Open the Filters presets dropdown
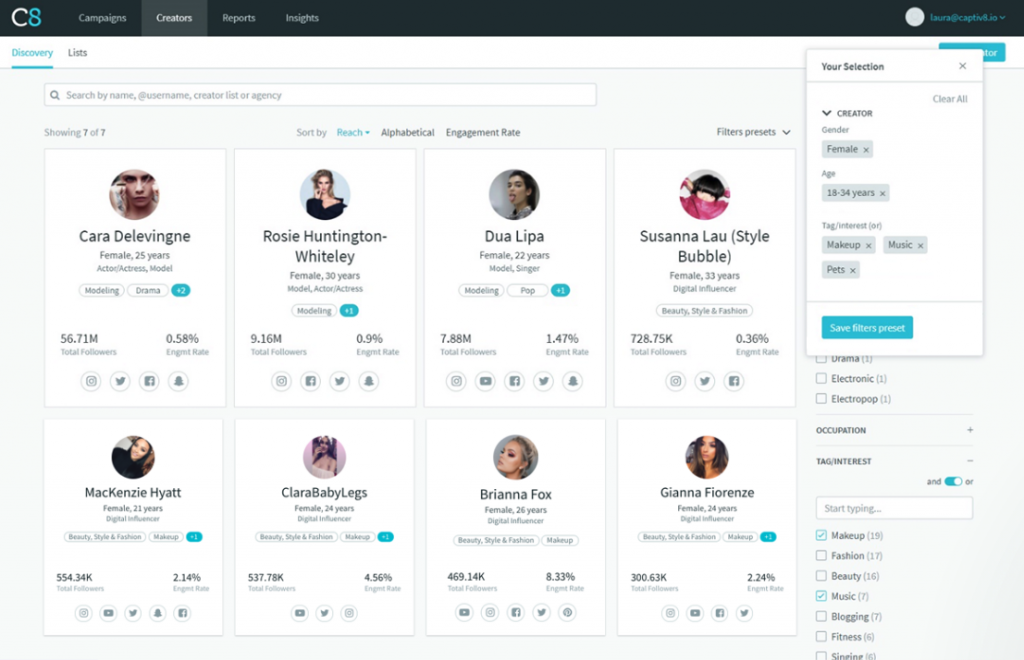Viewport: 1024px width, 660px height. 753,132
